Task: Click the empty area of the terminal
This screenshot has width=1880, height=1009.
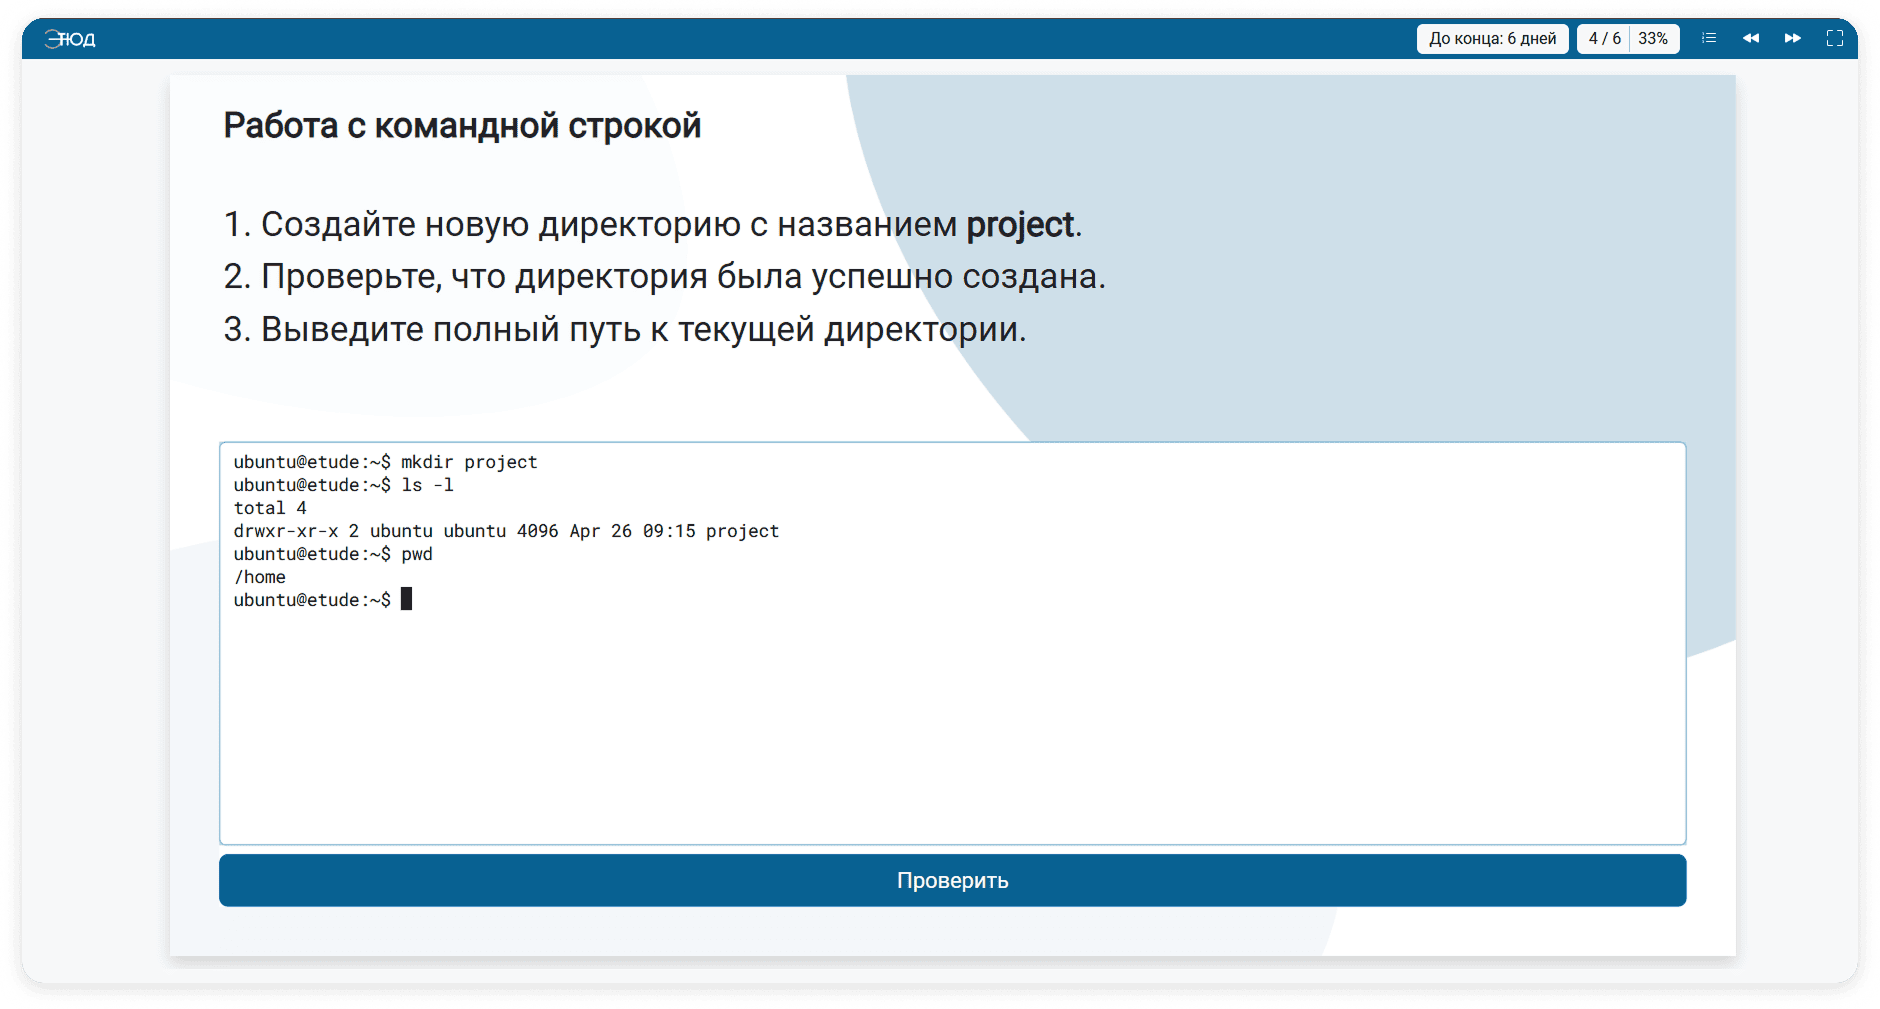Action: (x=950, y=730)
